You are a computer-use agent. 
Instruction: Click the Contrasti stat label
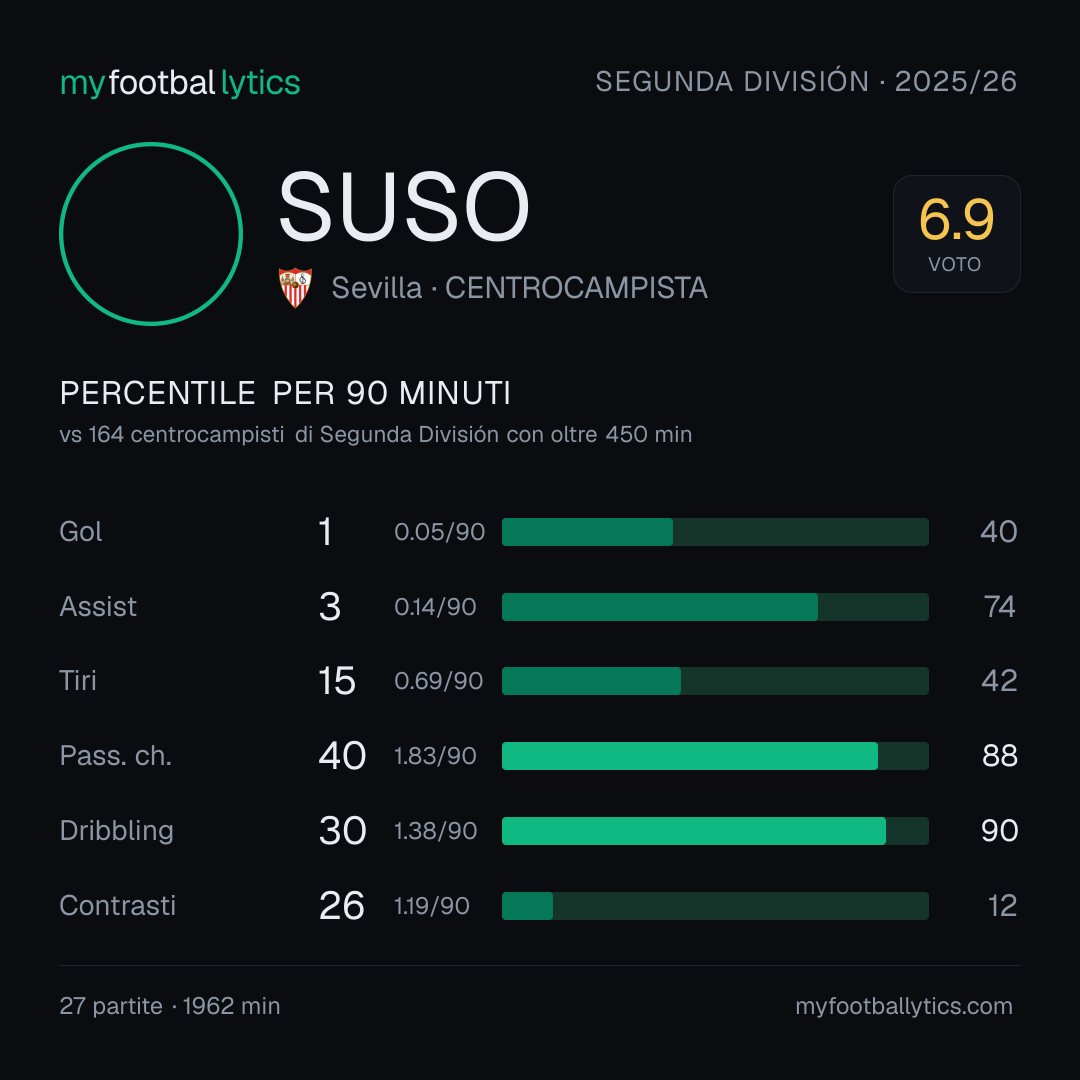point(118,906)
